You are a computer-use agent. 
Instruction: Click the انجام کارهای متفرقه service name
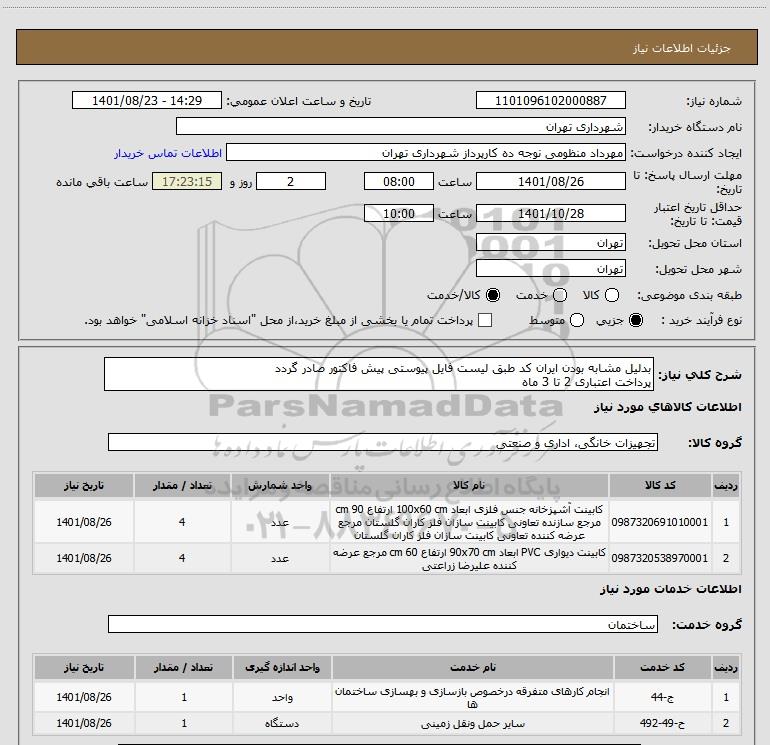(472, 697)
